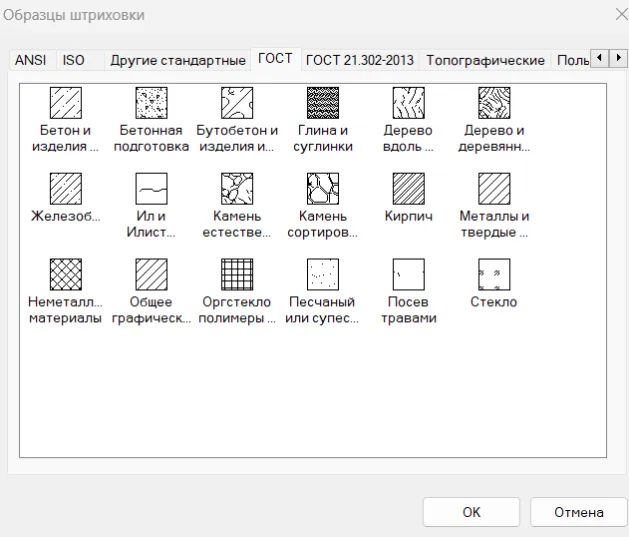The image size is (629, 537).
Task: Click the Отмена button to cancel
Action: pos(579,512)
